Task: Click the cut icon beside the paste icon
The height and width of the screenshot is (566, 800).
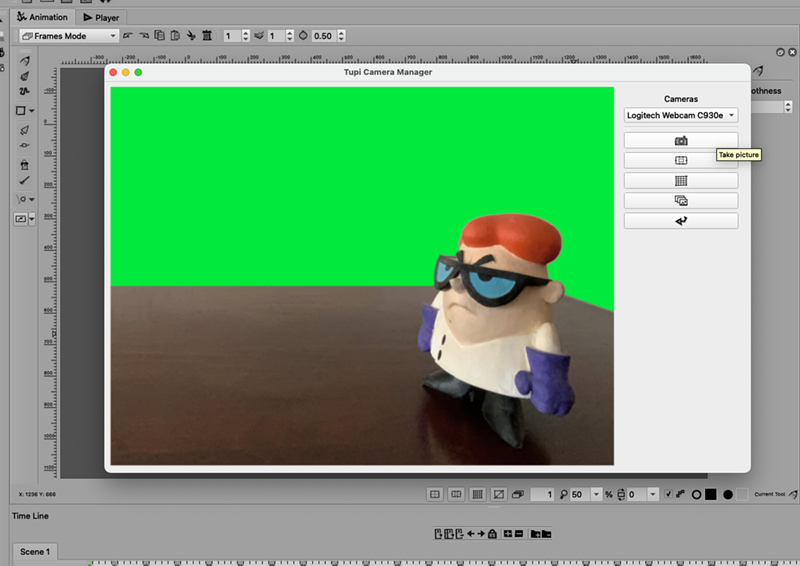Action: coord(191,36)
